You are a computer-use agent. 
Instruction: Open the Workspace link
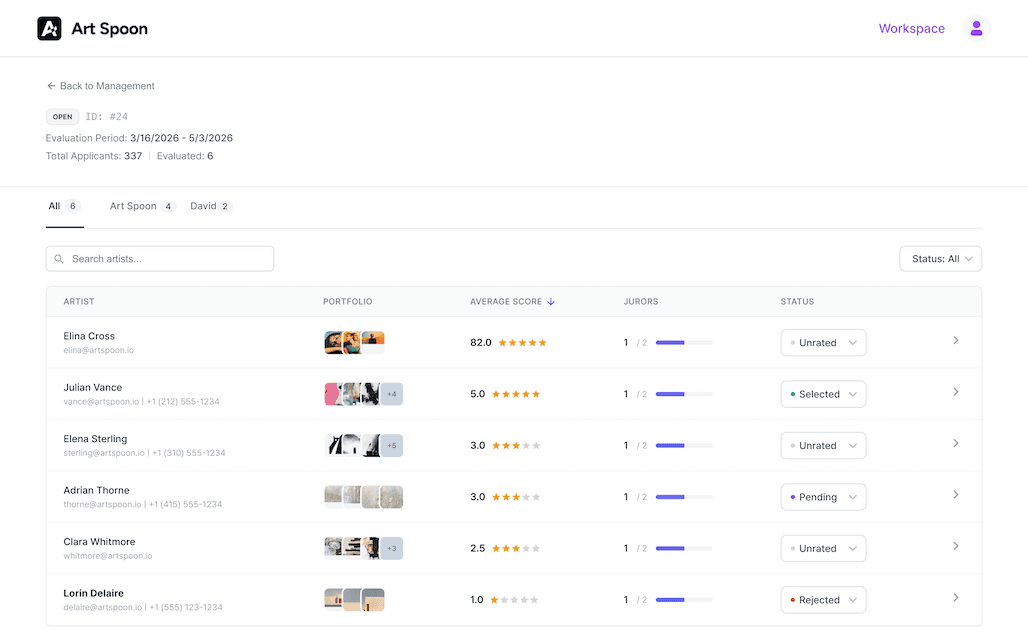click(911, 28)
